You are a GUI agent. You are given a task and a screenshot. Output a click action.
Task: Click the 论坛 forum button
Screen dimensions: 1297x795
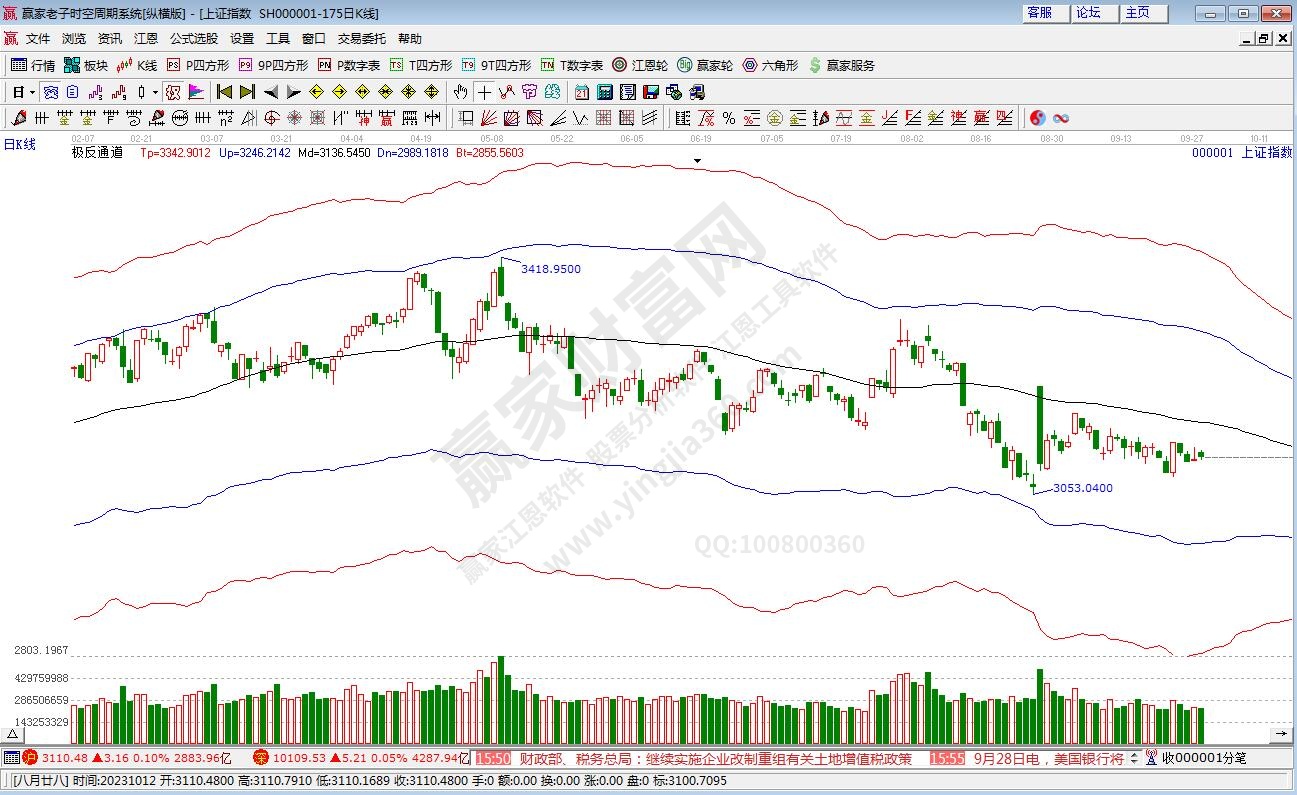[1088, 13]
